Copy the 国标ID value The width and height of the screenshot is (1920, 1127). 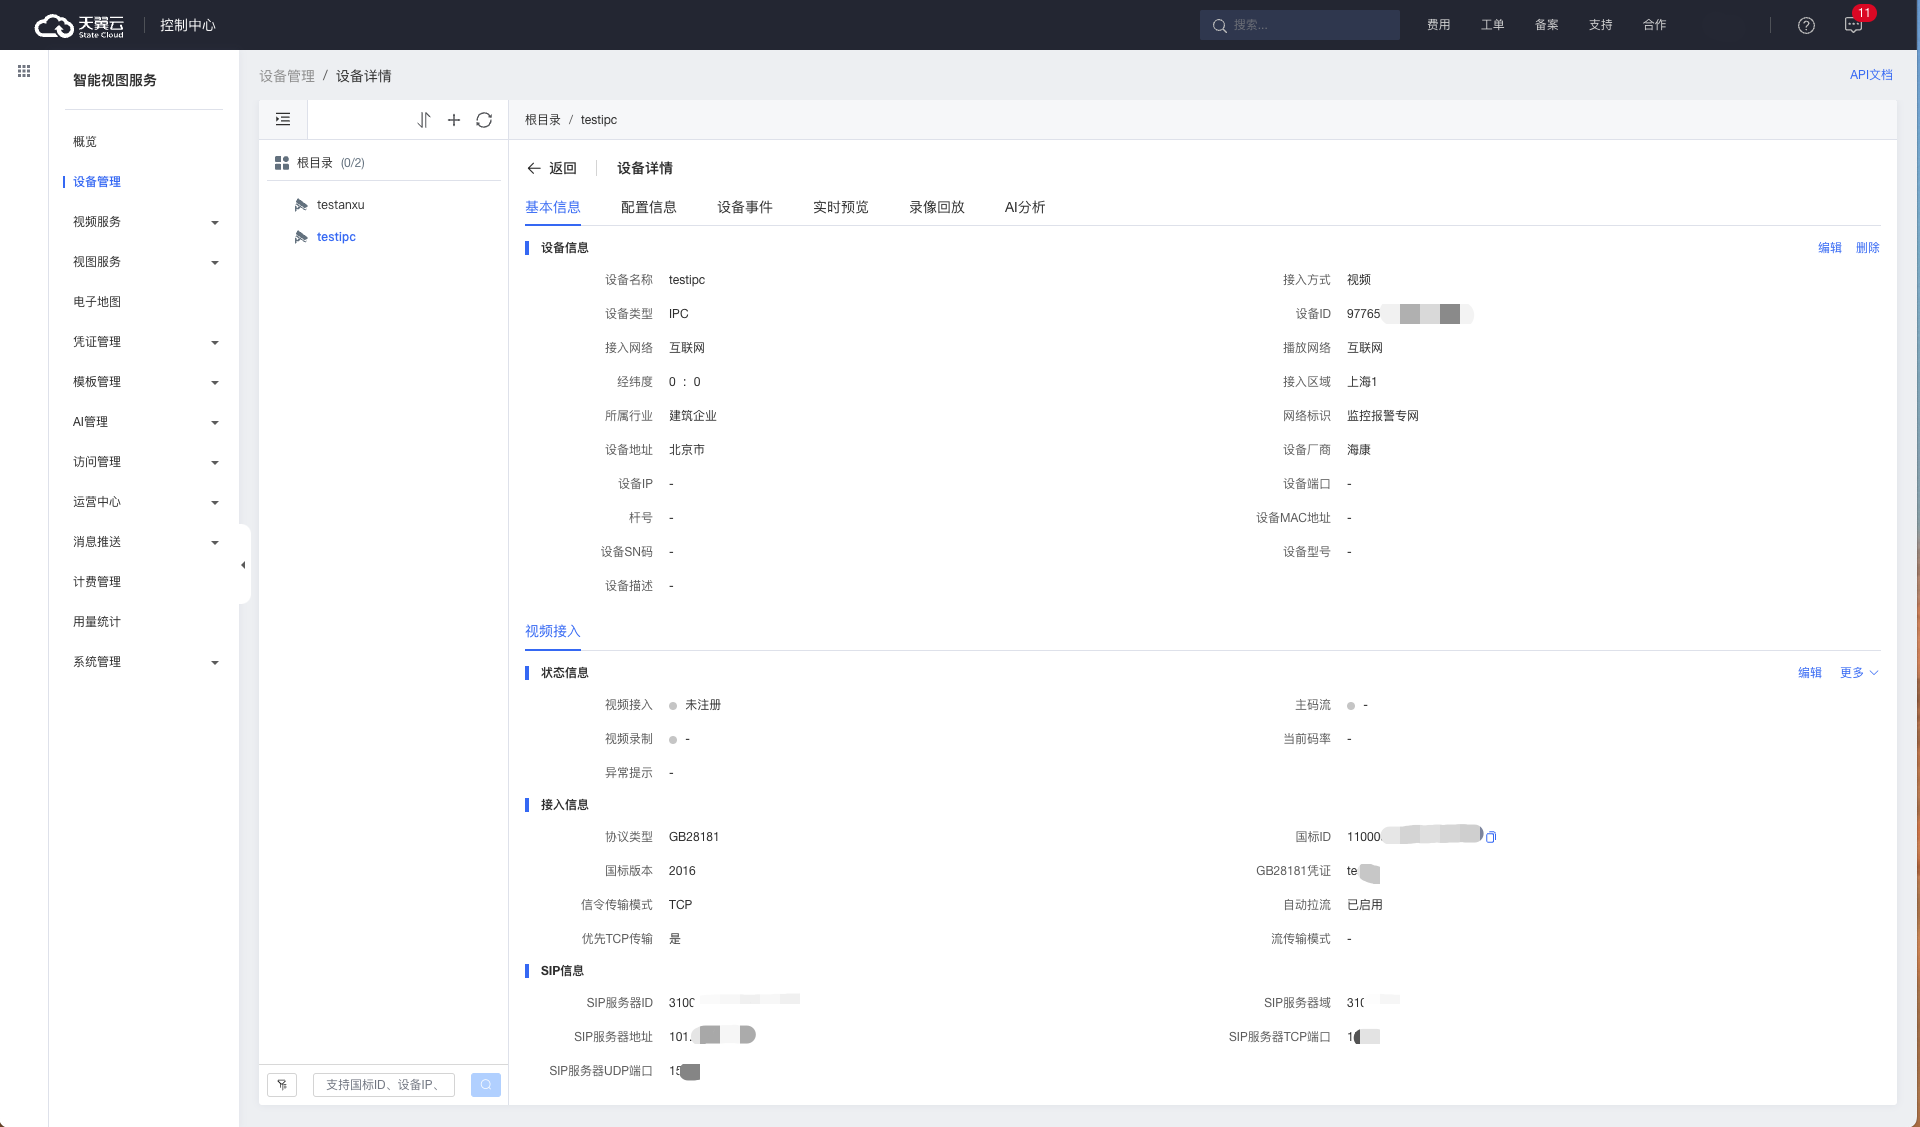pos(1491,837)
